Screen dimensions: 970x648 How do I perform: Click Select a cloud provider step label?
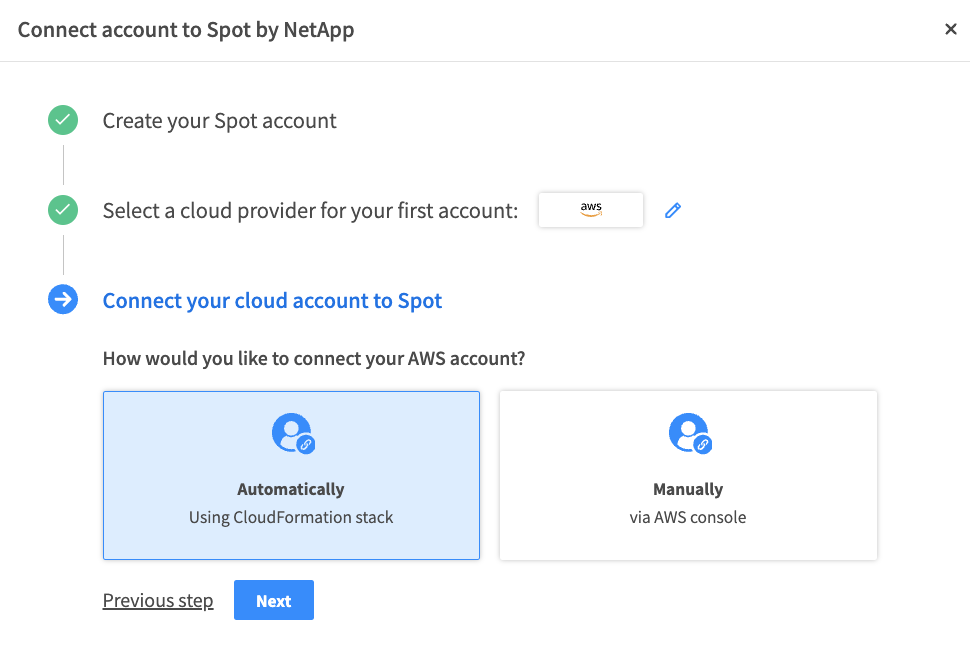[310, 211]
